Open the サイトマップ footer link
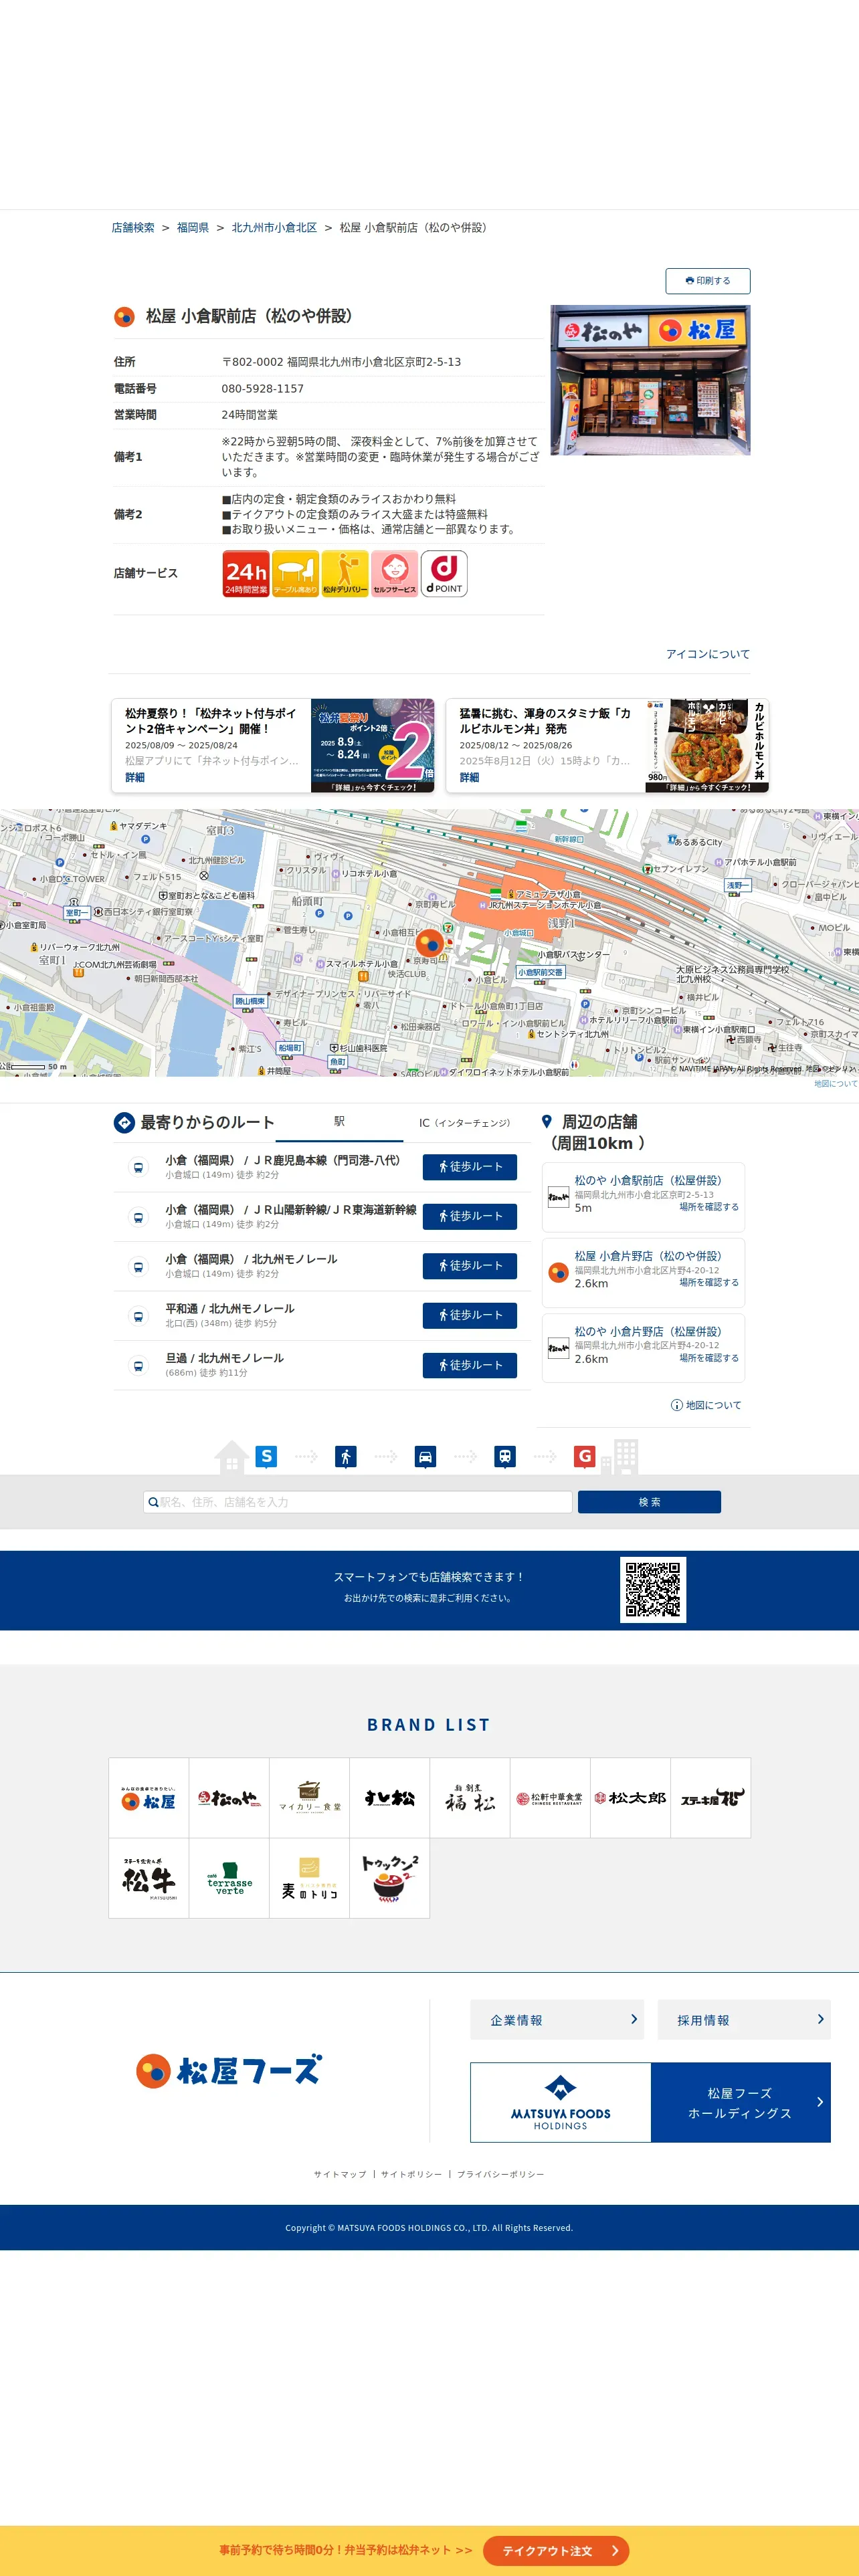This screenshot has width=859, height=2576. click(340, 2174)
